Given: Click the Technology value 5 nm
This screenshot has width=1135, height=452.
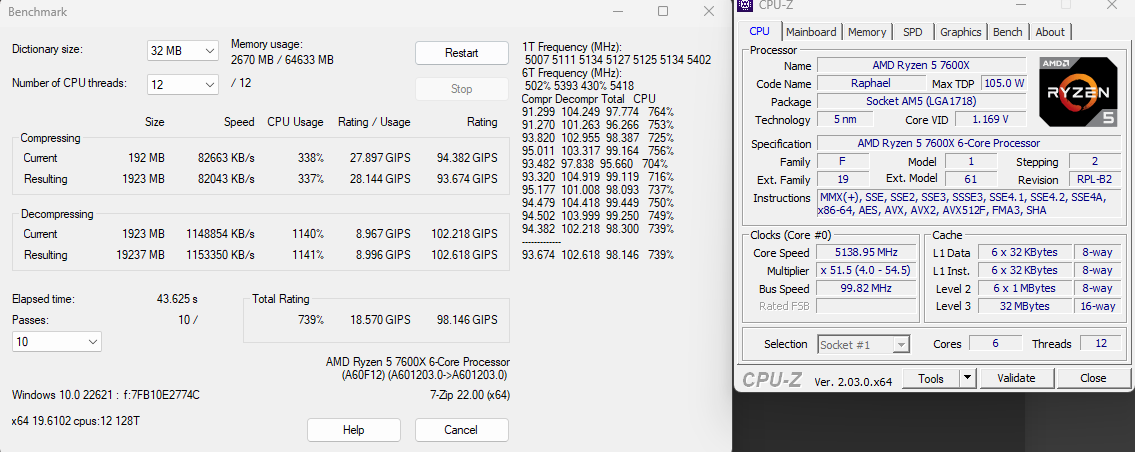Looking at the screenshot, I should point(844,120).
